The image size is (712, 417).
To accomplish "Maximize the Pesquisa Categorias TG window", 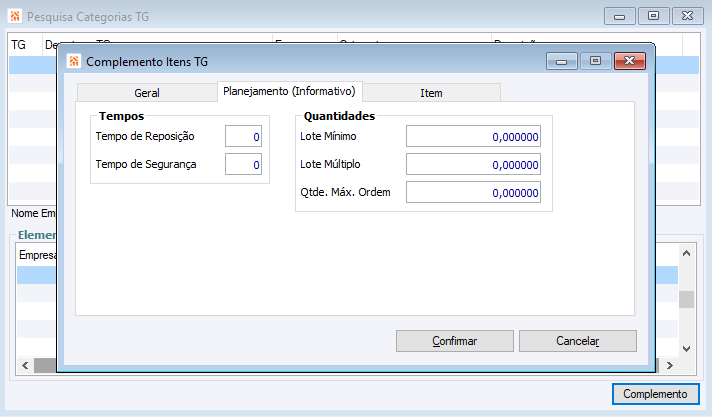I will [x=653, y=16].
